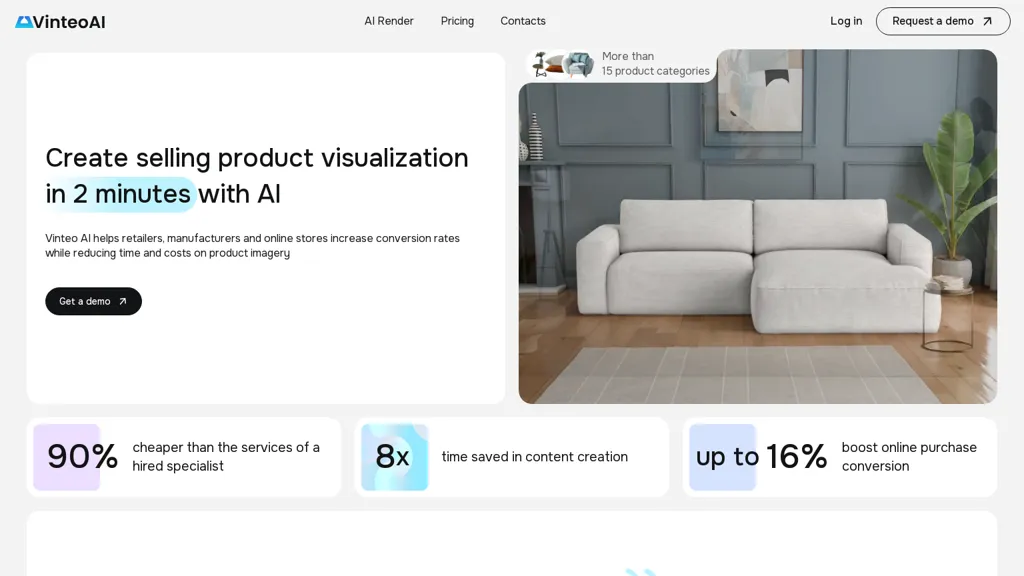Click the Vinteo AI description paragraph

(253, 246)
